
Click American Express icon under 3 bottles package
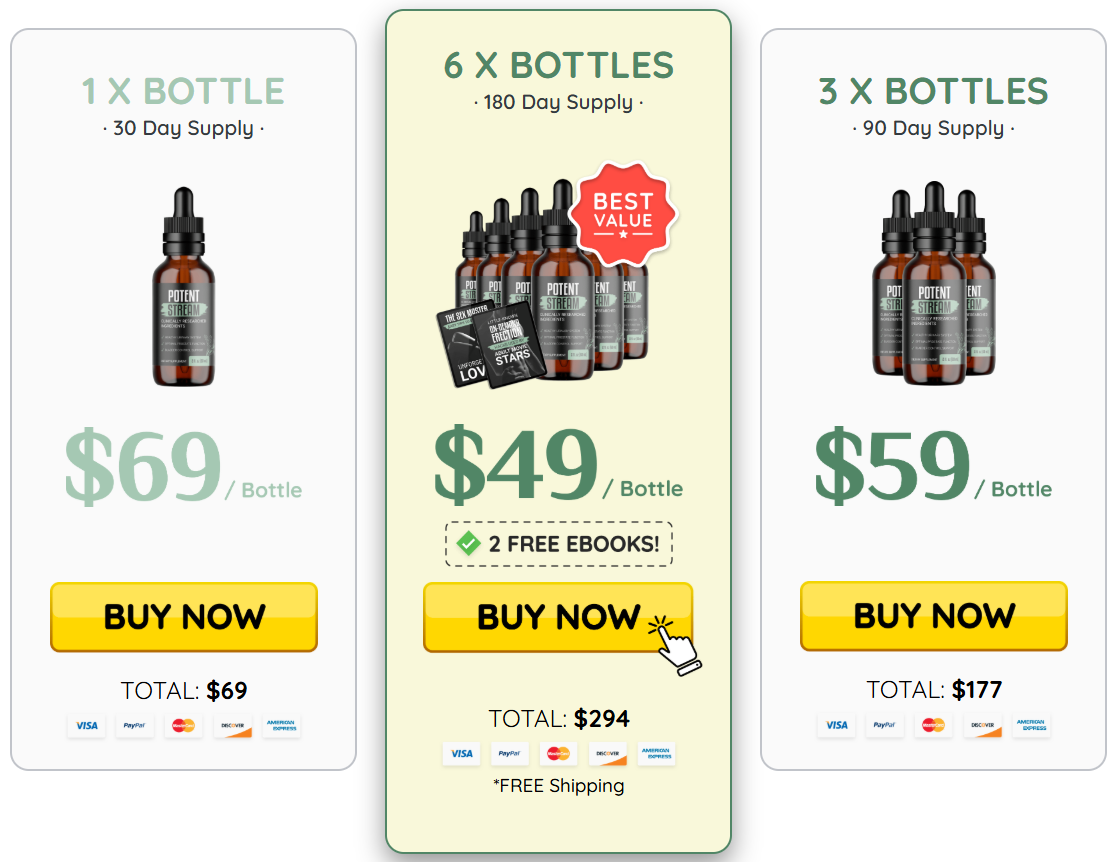[x=1031, y=725]
